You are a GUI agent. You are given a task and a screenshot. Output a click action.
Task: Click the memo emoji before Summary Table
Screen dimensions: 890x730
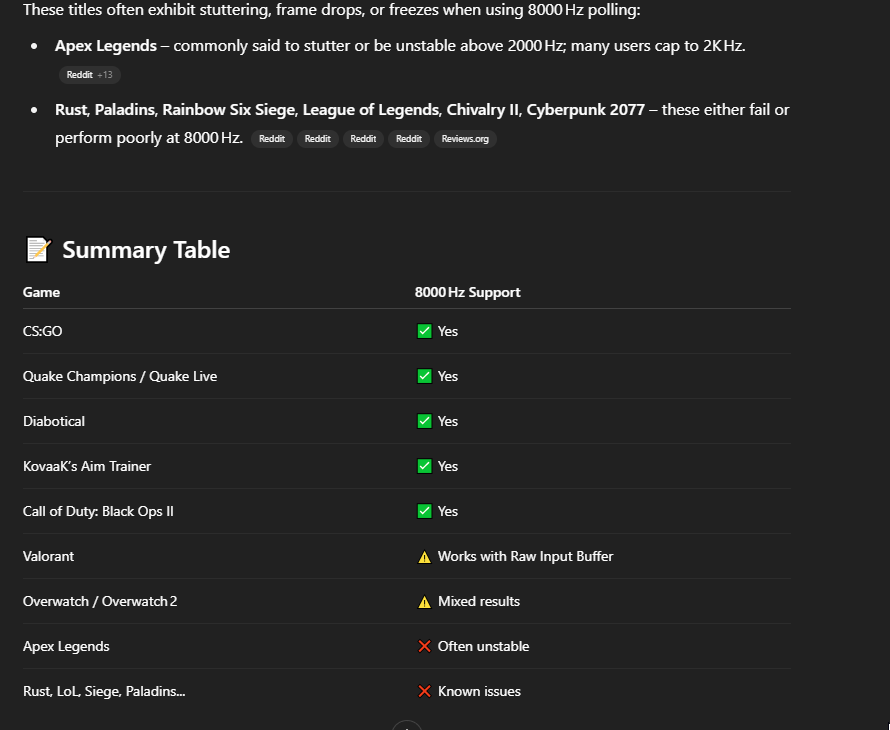coord(37,250)
